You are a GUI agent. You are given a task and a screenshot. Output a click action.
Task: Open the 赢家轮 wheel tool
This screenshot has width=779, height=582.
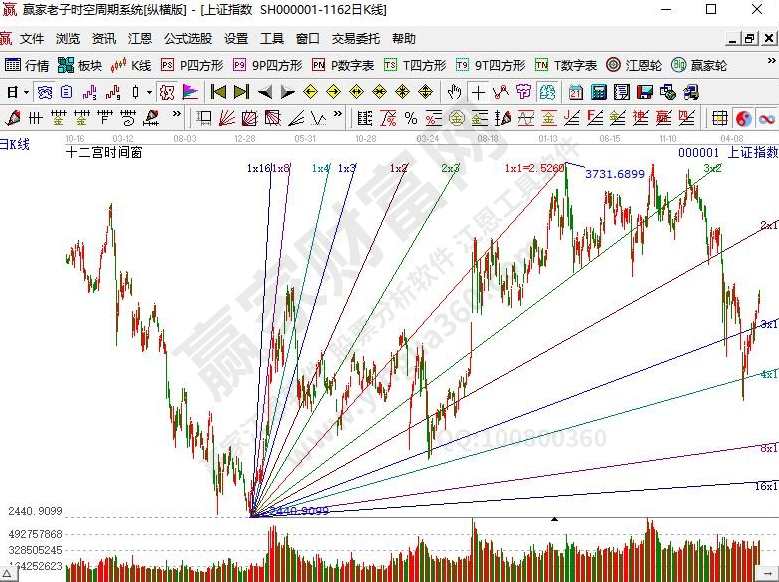(x=699, y=65)
